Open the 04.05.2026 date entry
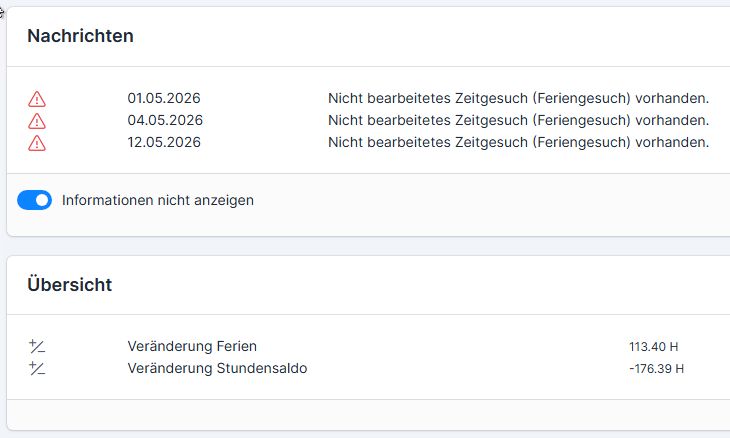The width and height of the screenshot is (730, 438). (165, 120)
